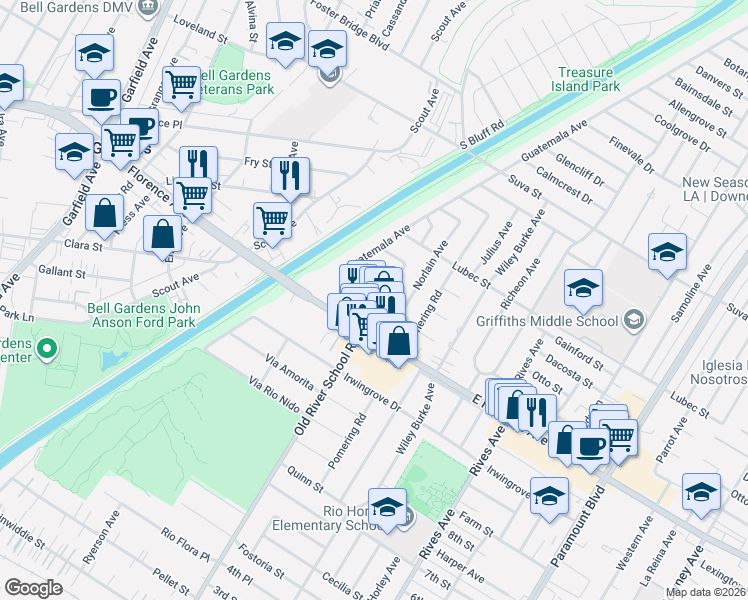Image resolution: width=748 pixels, height=600 pixels.
Task: Click the Harper Ave label
Action: pos(460,566)
